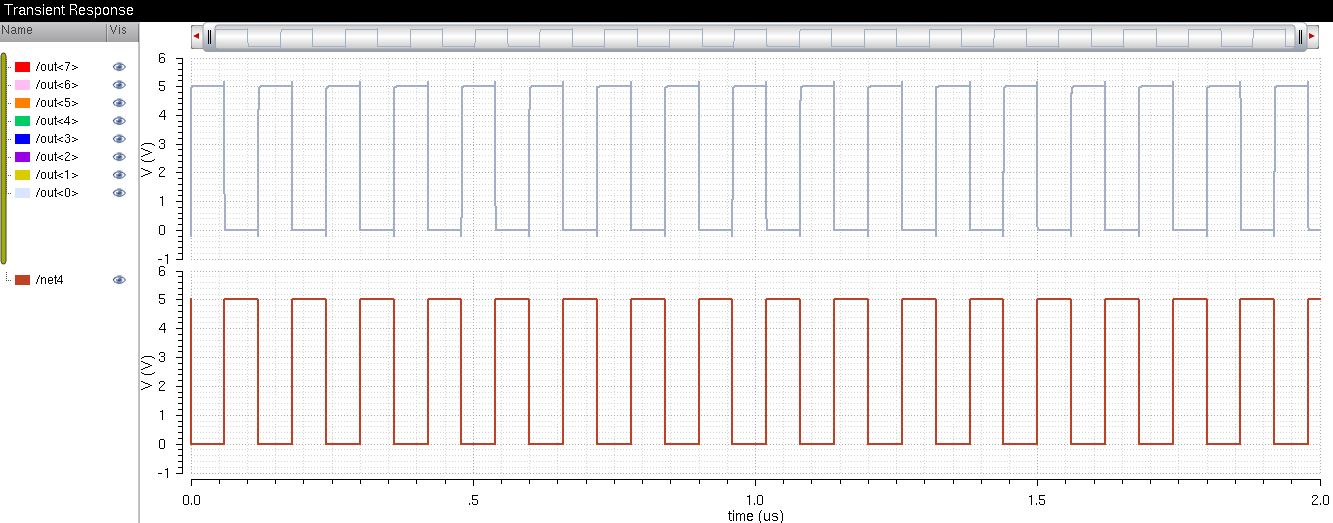
Task: Select the /out<4> signal name
Action: pos(56,121)
